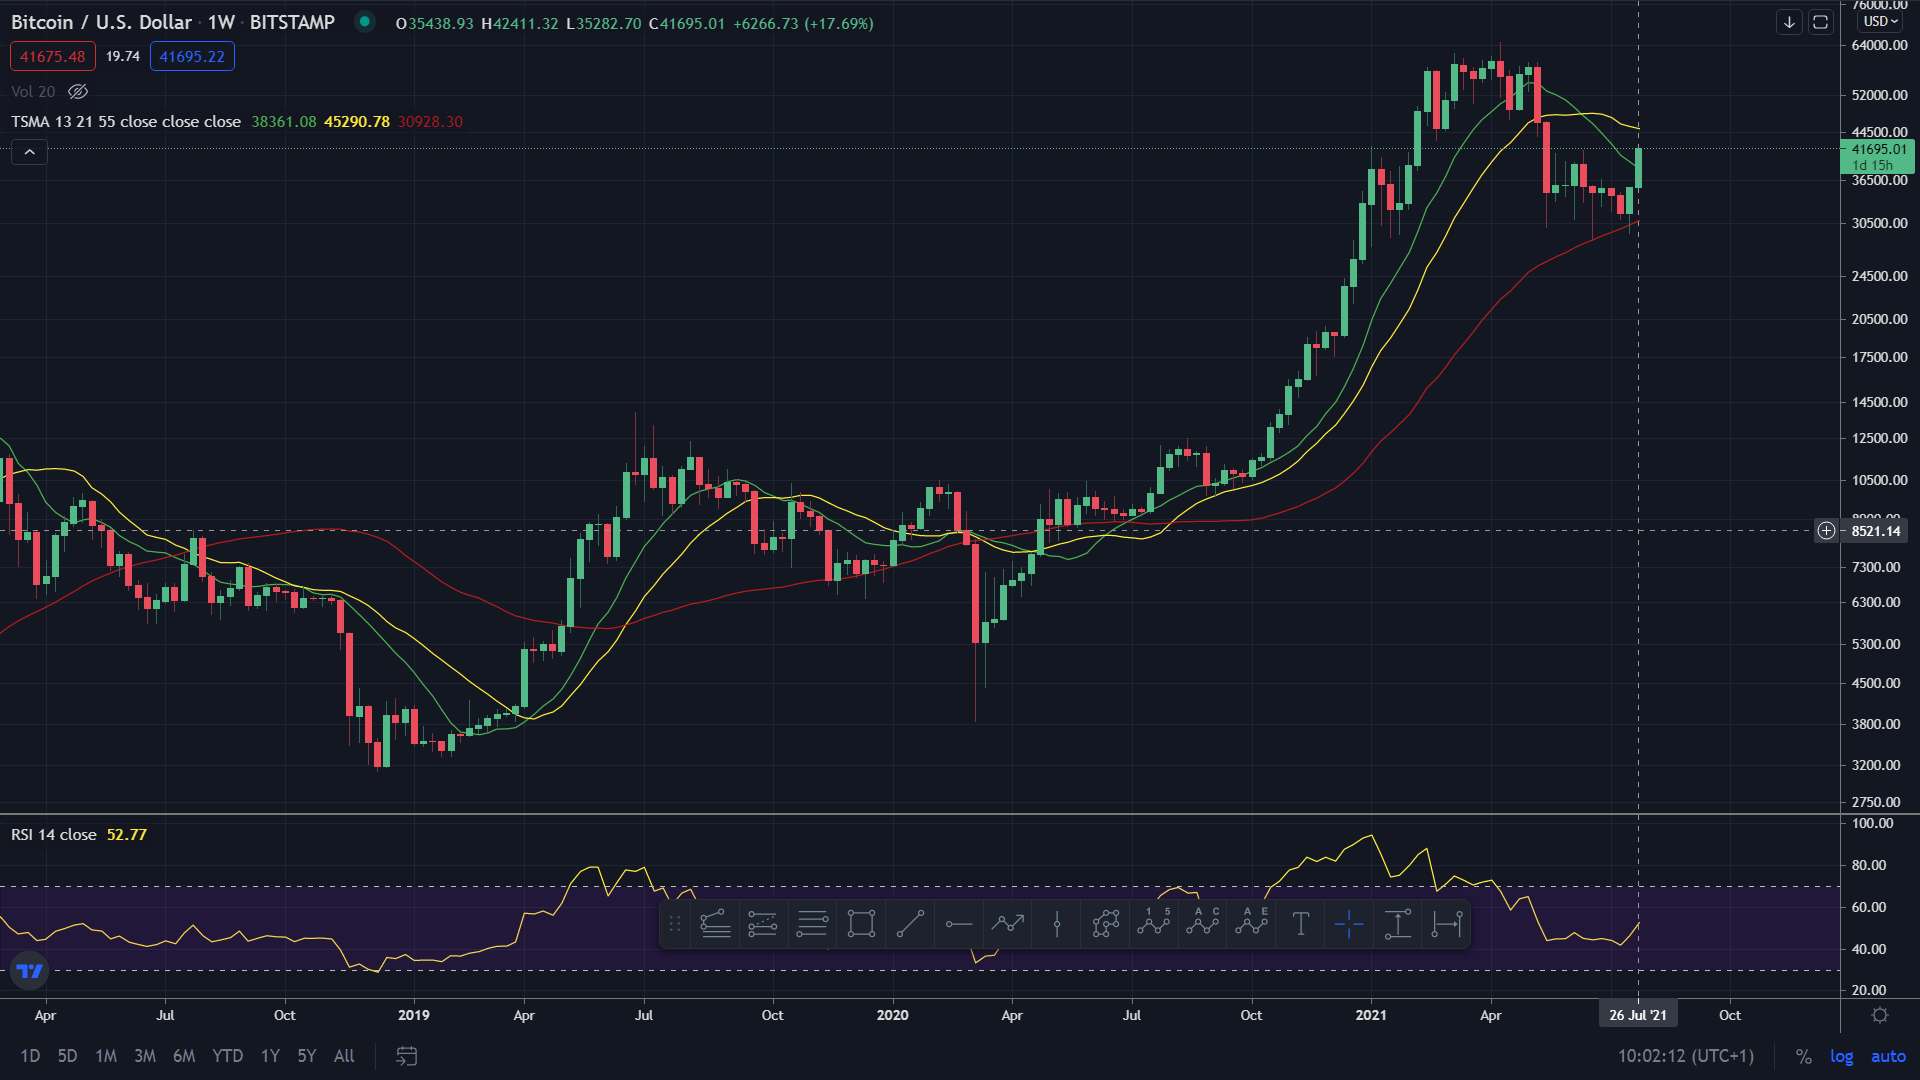
Task: Switch to the 1Y time range
Action: pos(270,1056)
